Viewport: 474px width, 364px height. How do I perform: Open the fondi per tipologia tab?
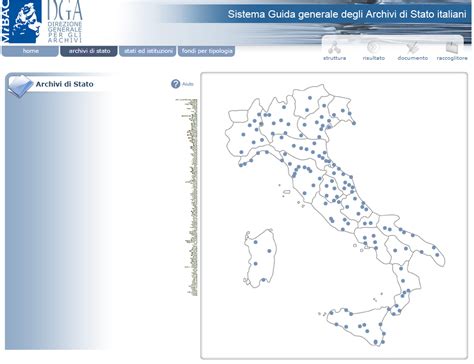207,51
